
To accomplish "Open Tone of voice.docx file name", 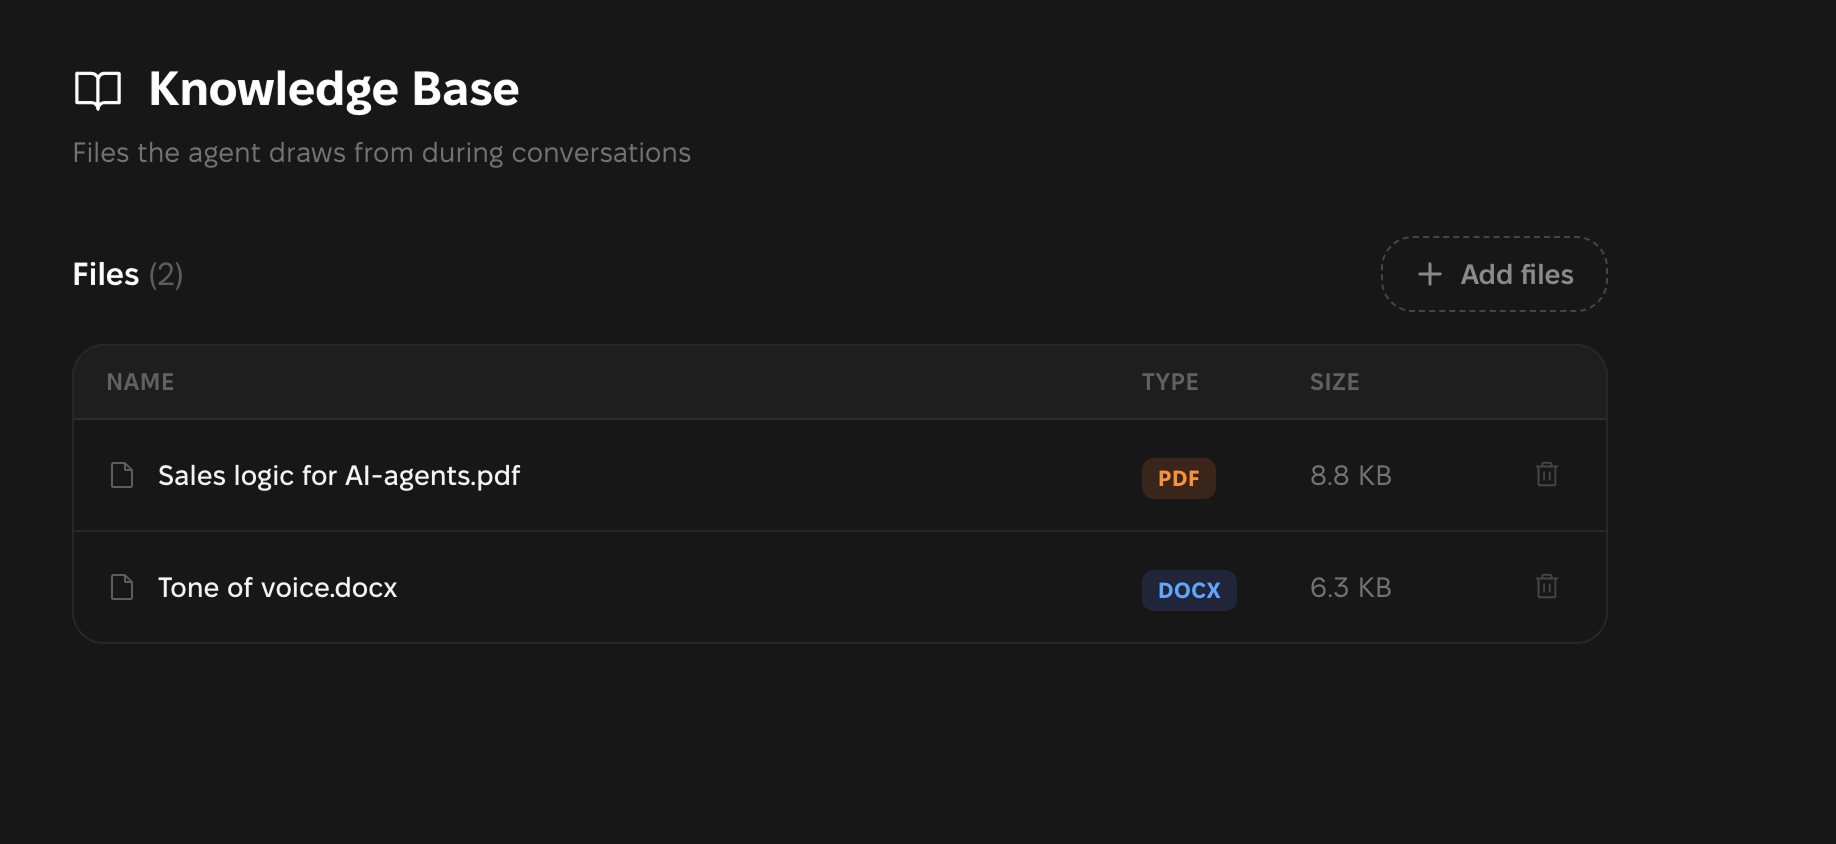I will pos(277,587).
